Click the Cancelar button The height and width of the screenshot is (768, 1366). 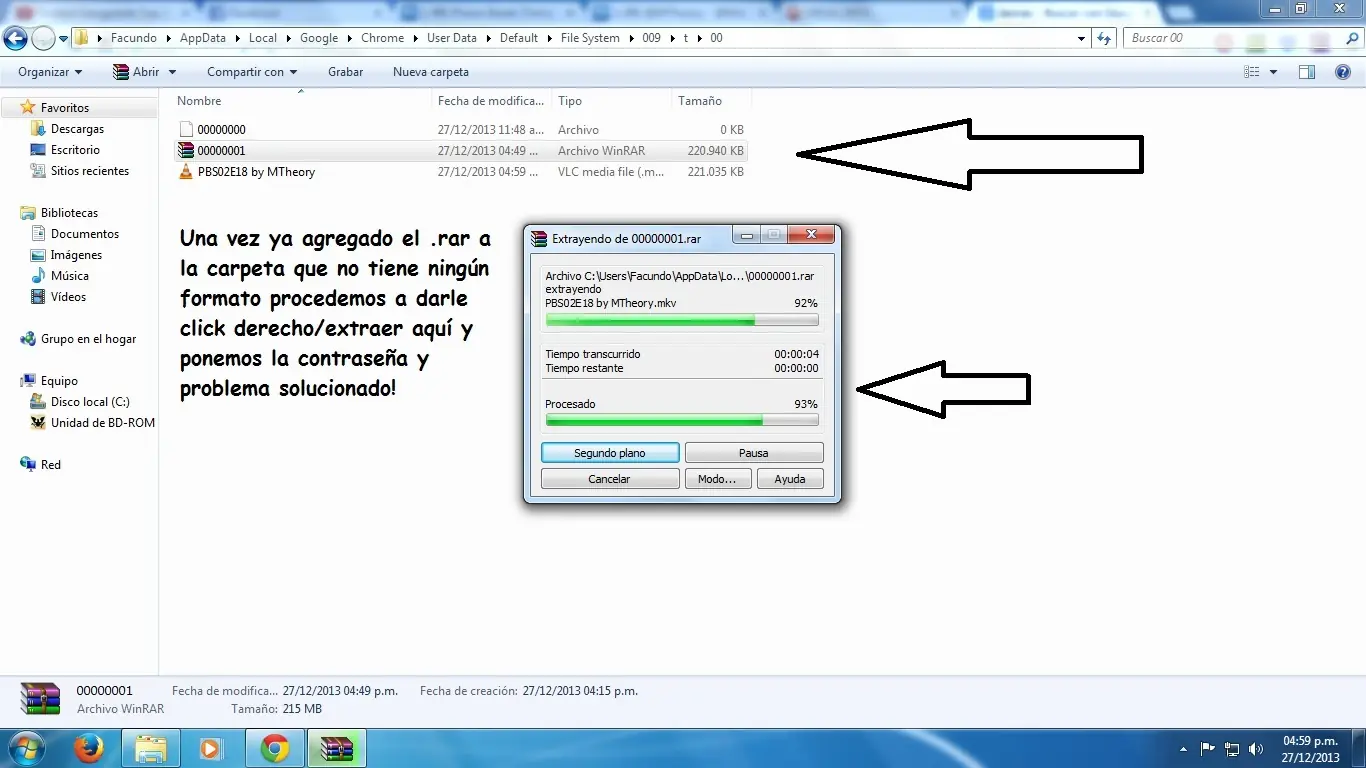(610, 479)
